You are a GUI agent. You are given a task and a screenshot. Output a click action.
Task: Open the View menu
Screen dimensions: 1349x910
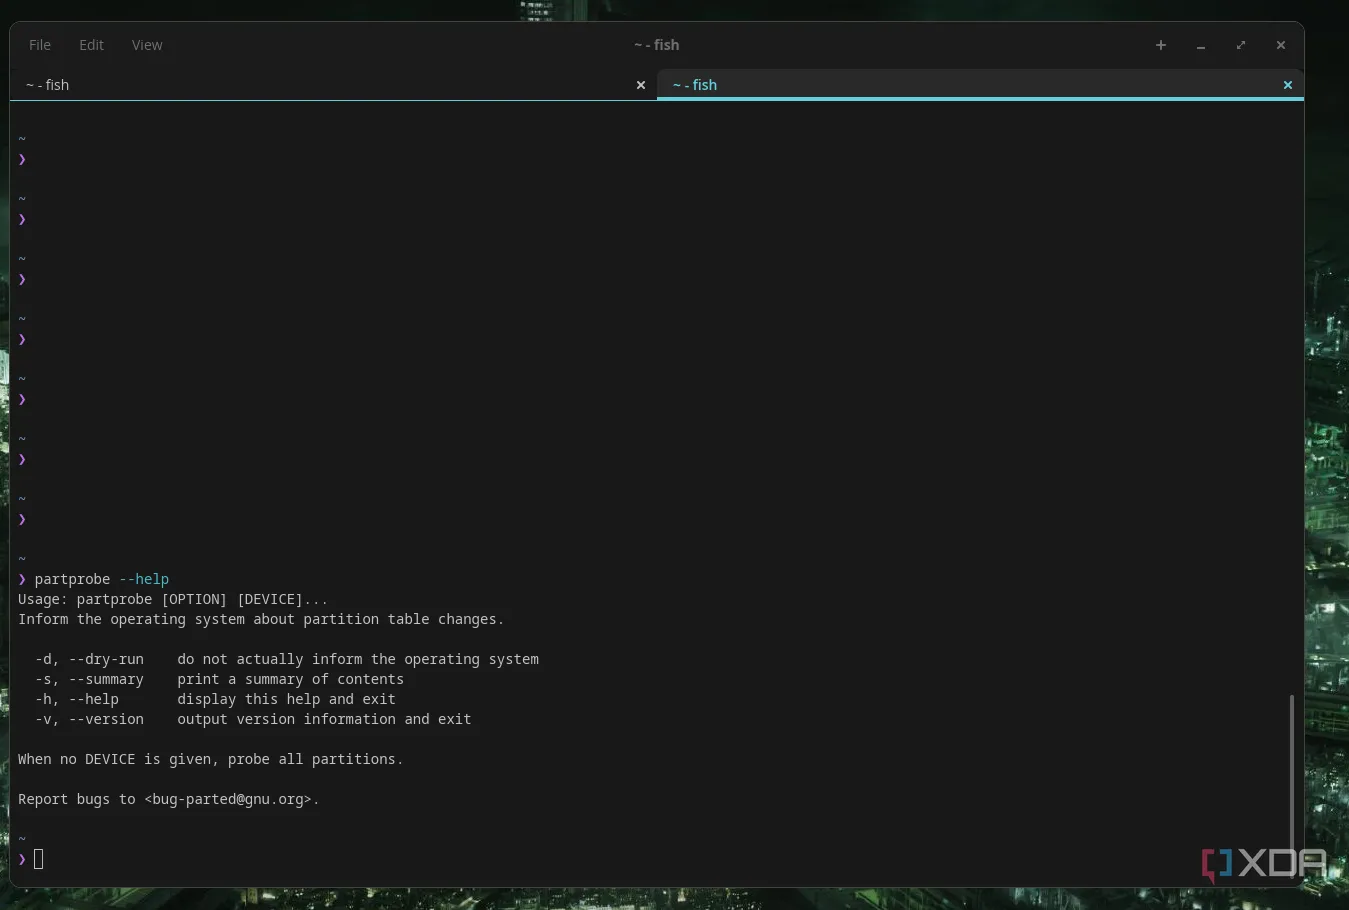147,45
